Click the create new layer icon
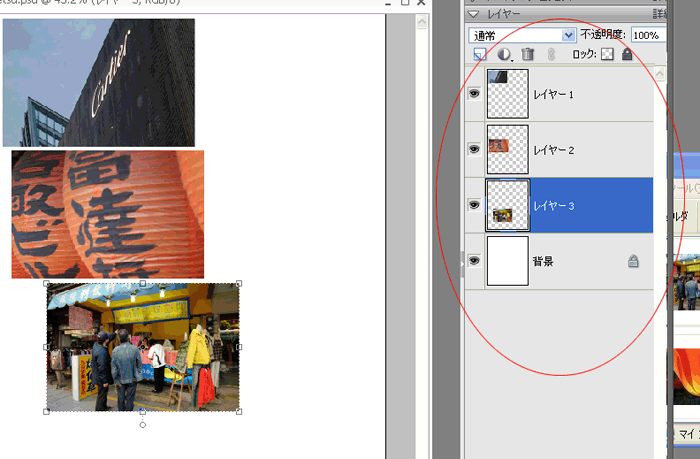 (480, 54)
